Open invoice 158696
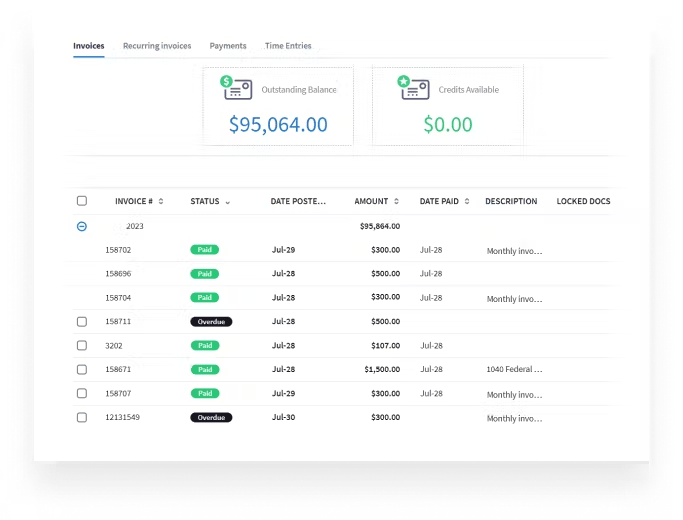Viewport: 683px width, 520px height. click(x=118, y=274)
